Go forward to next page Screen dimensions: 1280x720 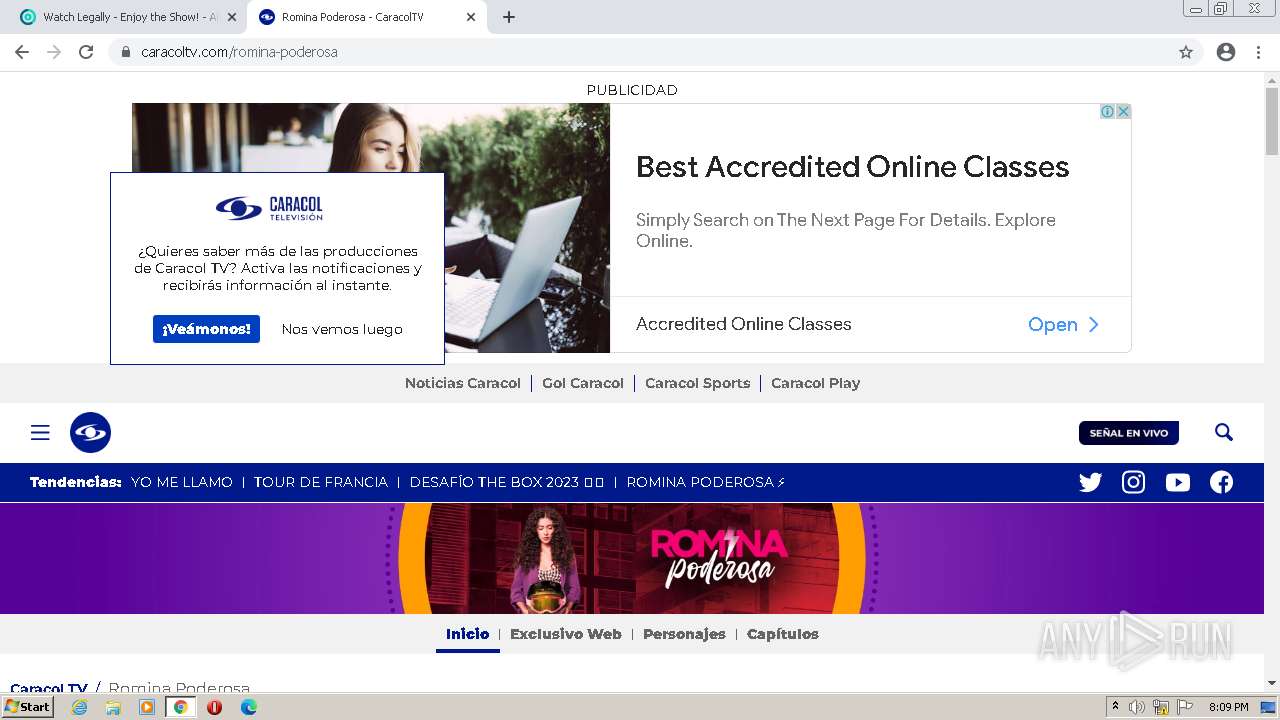[54, 52]
